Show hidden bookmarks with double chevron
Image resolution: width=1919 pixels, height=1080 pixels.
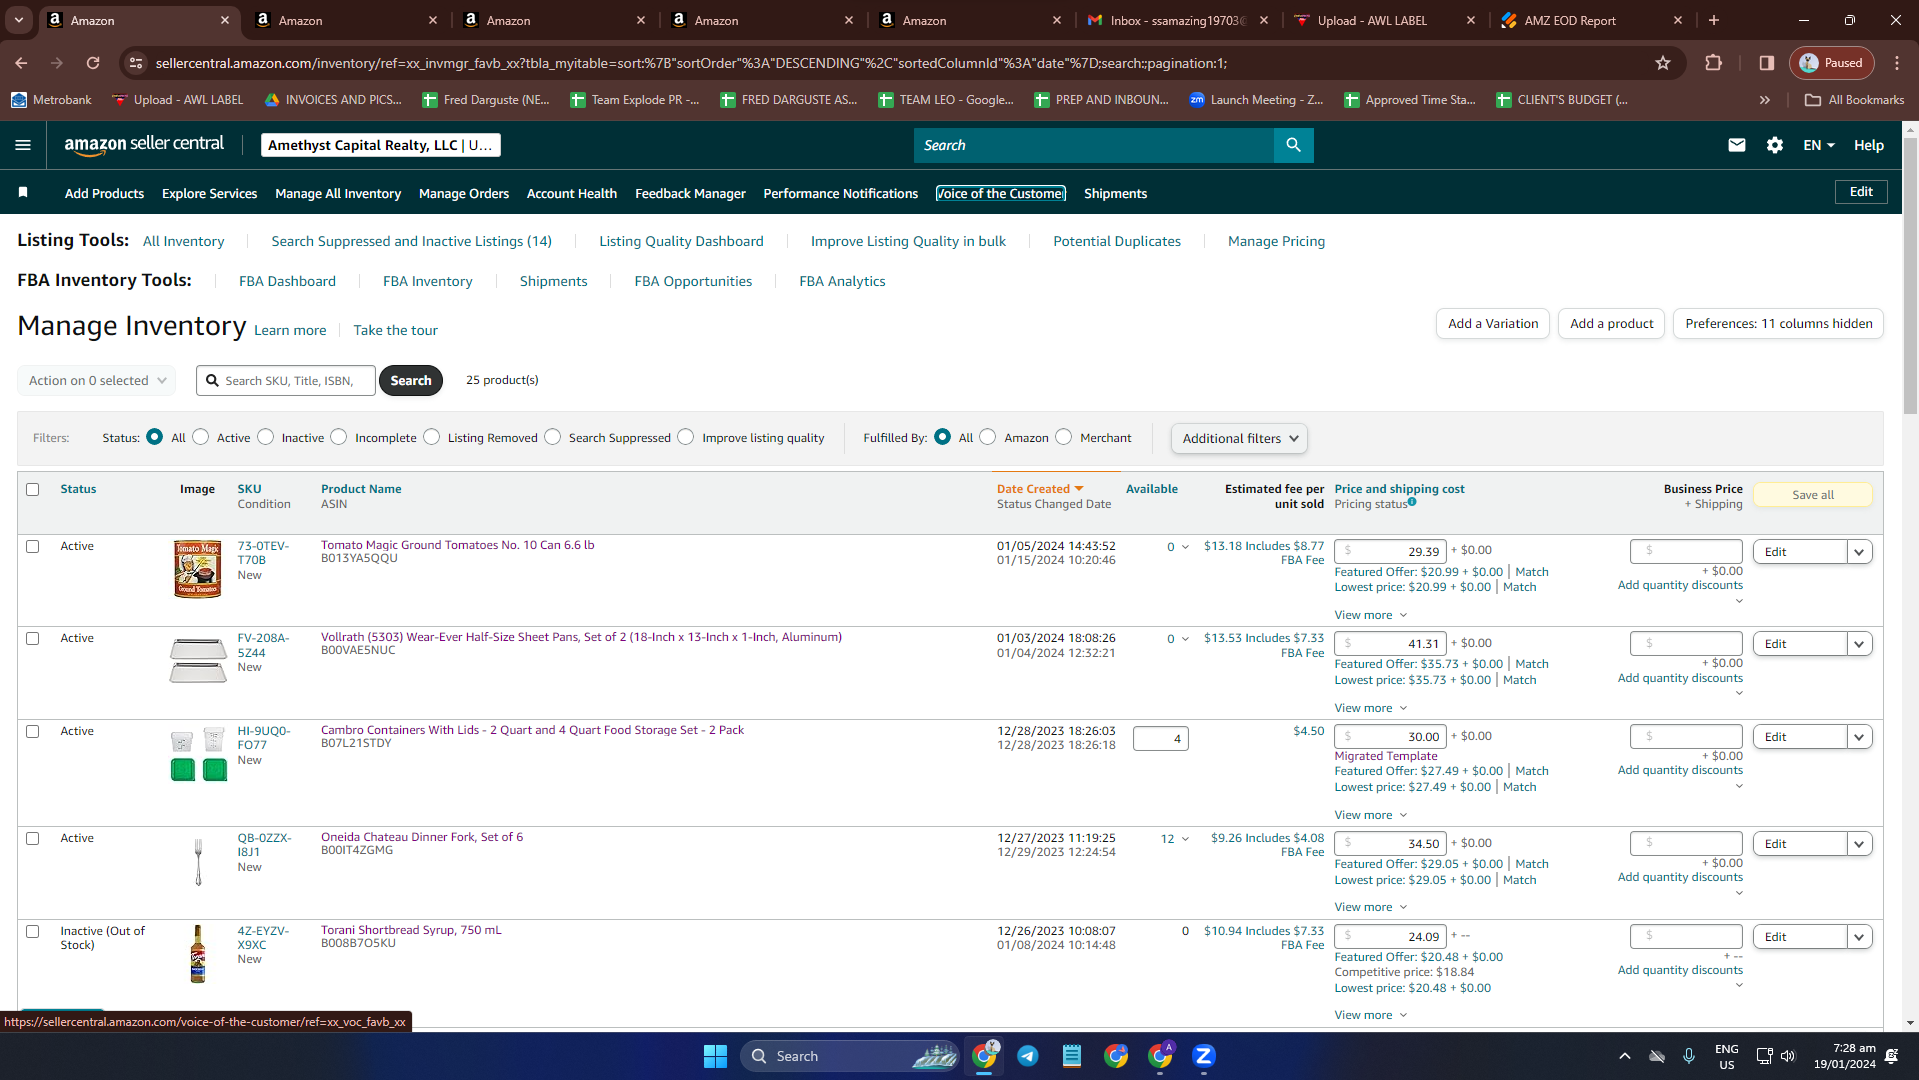pyautogui.click(x=1765, y=100)
